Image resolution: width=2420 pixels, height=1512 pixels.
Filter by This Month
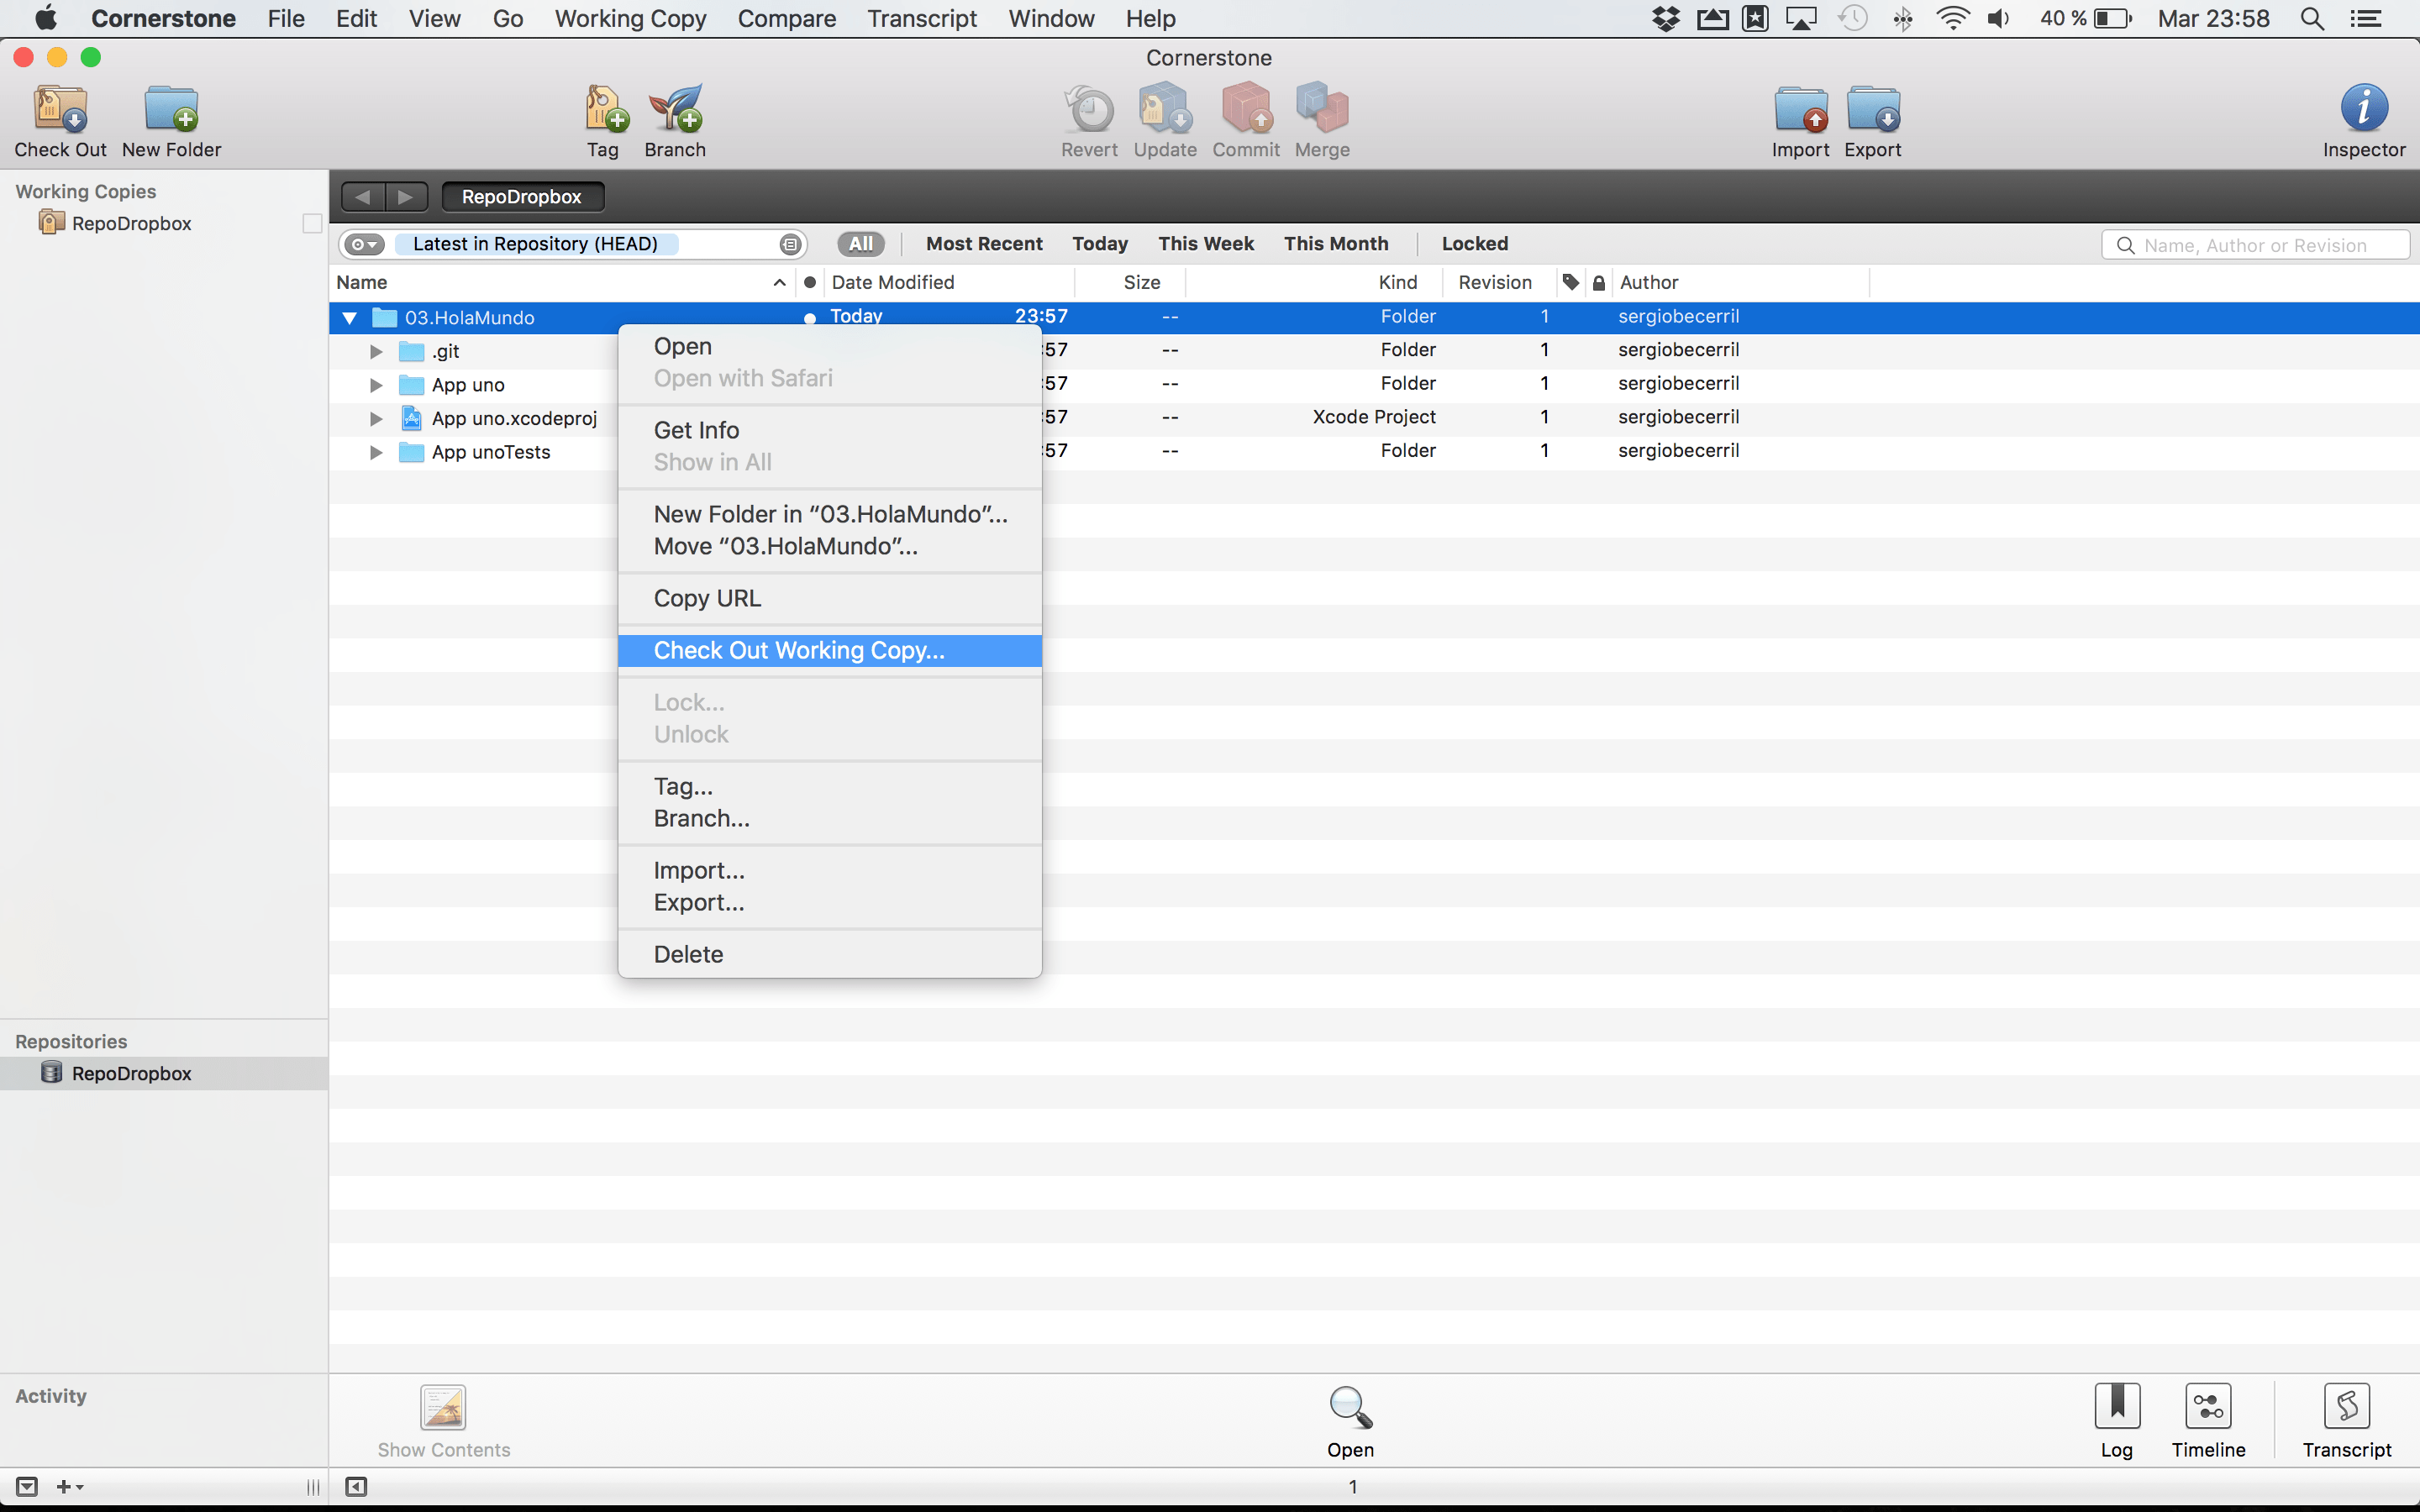pyautogui.click(x=1336, y=244)
